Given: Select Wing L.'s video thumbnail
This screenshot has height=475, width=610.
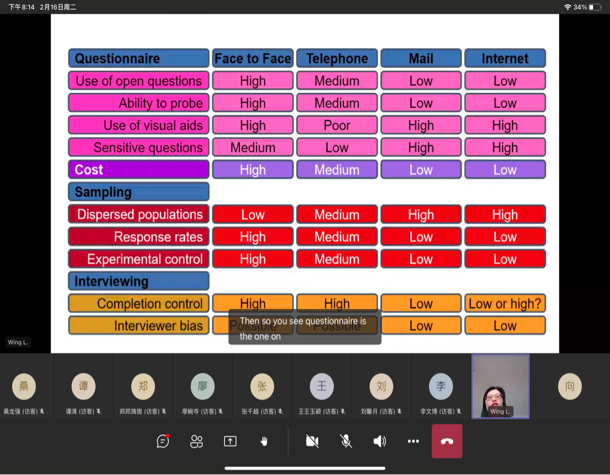Looking at the screenshot, I should coord(500,386).
